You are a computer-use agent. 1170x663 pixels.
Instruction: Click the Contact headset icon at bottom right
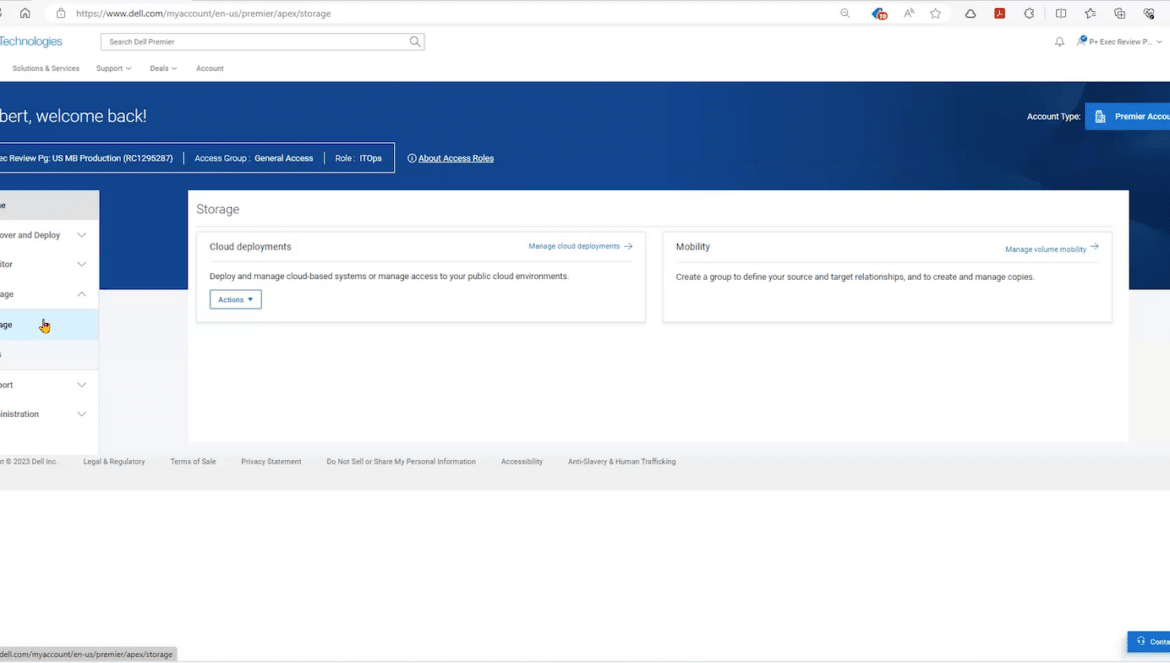(1141, 641)
